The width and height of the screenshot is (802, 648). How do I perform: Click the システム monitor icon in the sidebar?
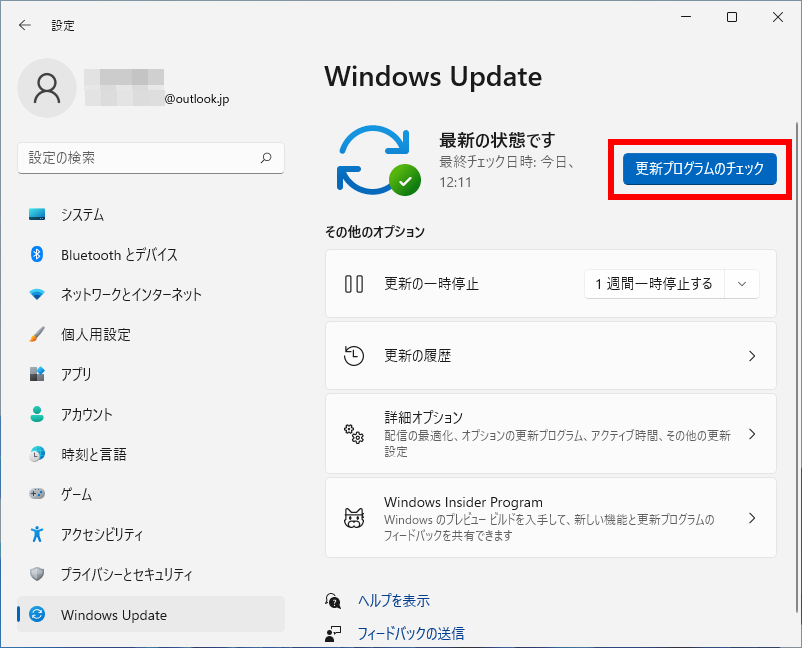(37, 214)
